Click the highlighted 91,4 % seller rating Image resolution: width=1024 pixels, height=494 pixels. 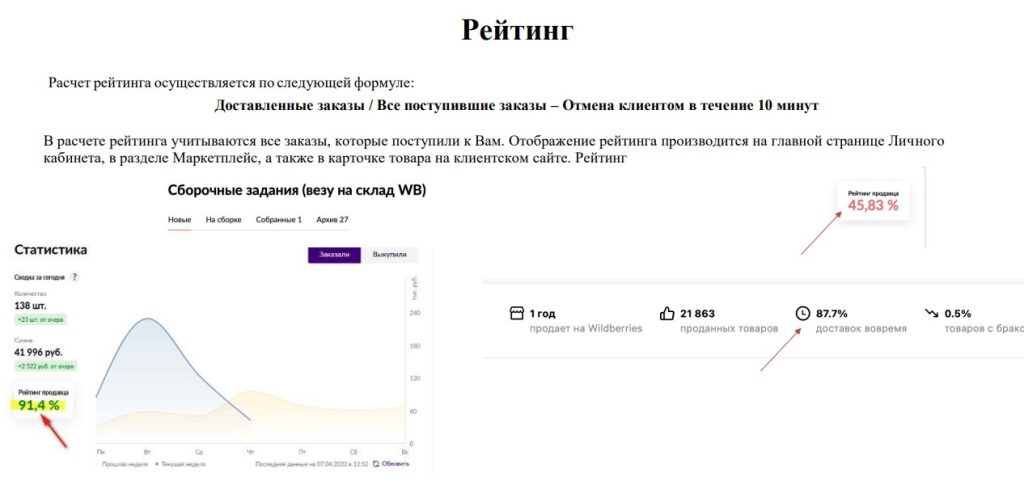click(39, 405)
